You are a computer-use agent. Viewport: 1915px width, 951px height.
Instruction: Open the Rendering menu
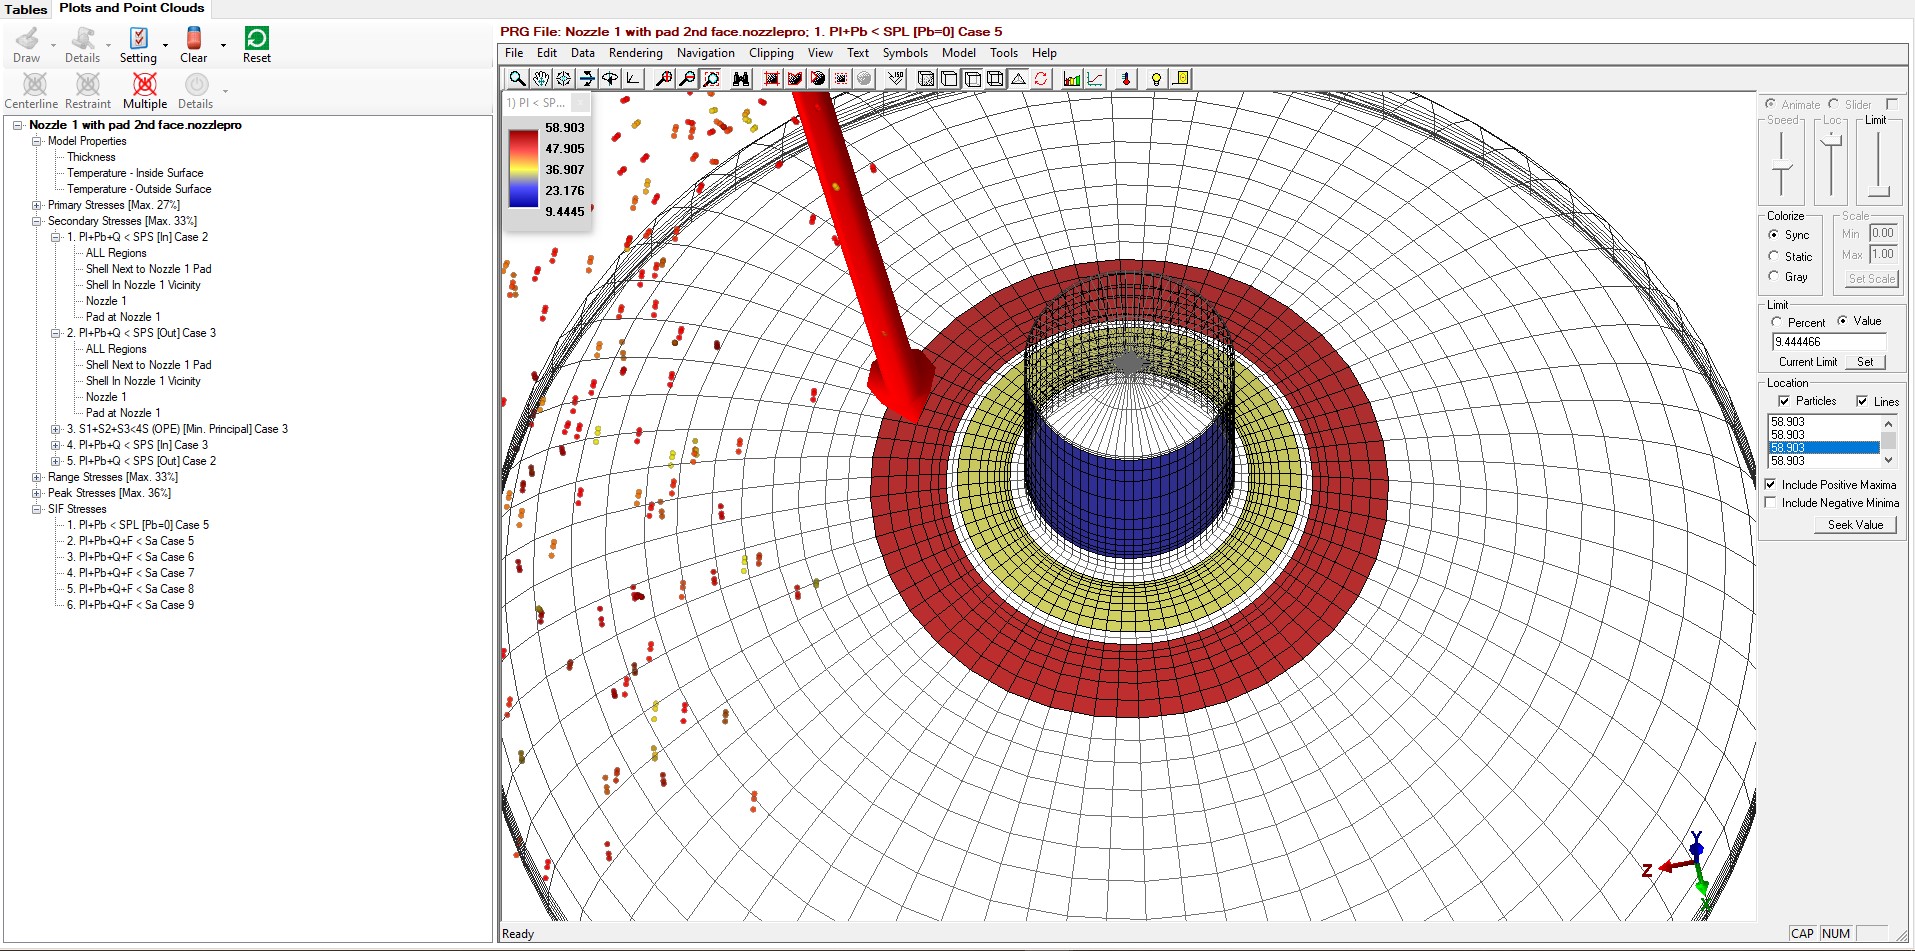(x=635, y=53)
